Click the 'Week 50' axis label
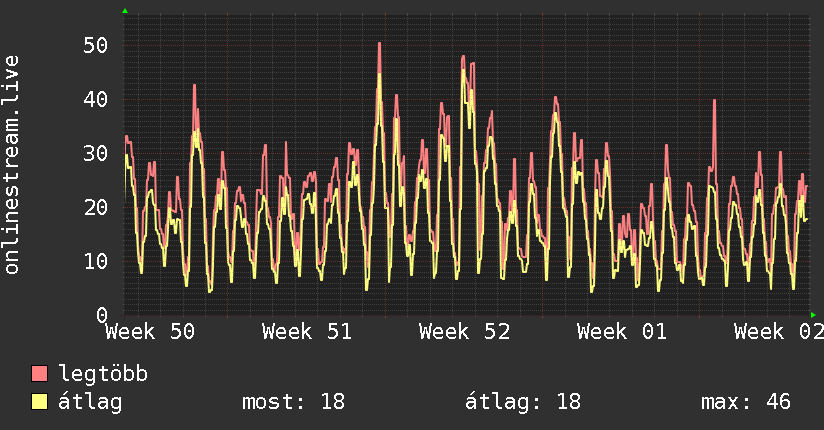Image resolution: width=824 pixels, height=430 pixels. tap(150, 332)
